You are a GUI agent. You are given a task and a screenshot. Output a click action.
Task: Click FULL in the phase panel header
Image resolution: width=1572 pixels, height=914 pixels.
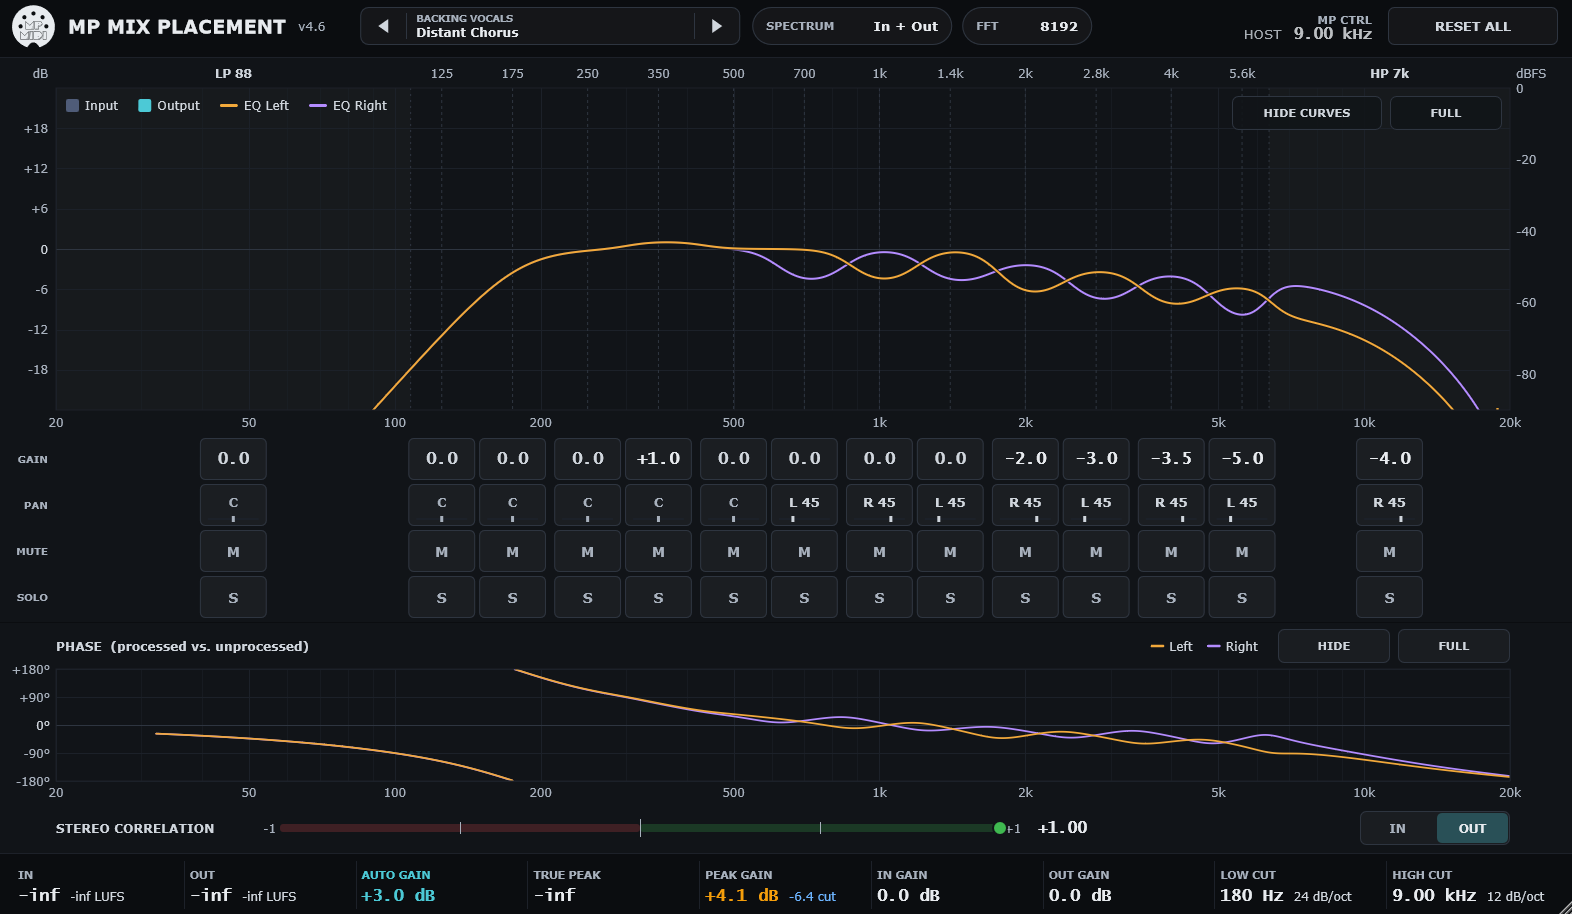(1453, 646)
